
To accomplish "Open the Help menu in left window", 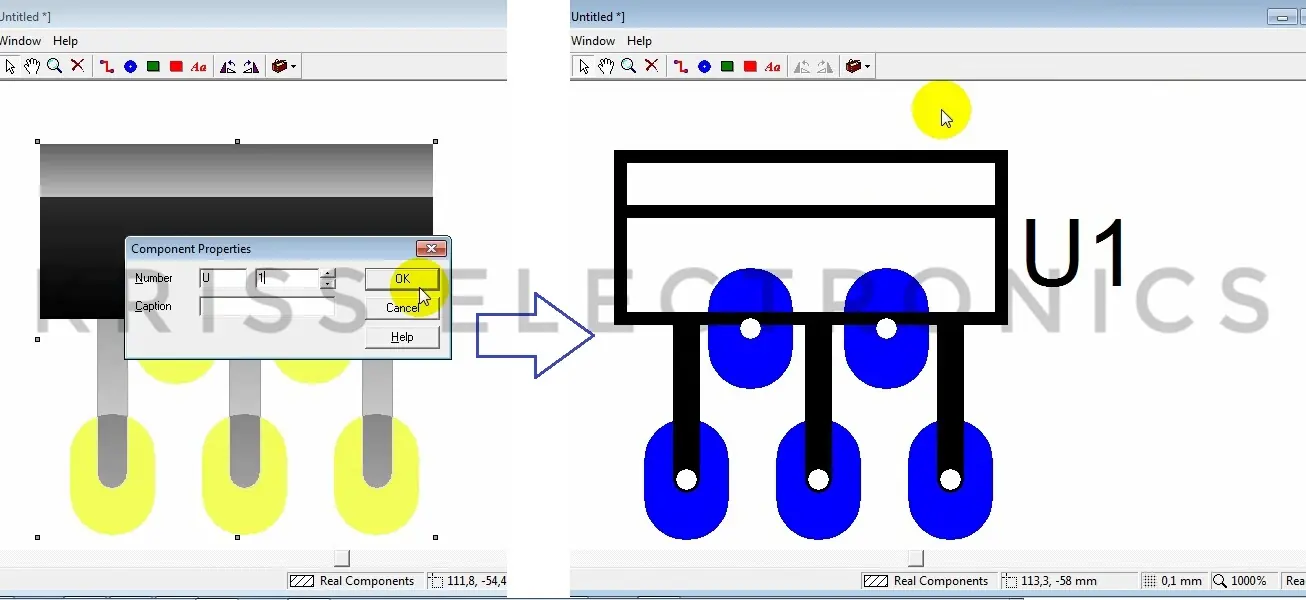I will 65,41.
